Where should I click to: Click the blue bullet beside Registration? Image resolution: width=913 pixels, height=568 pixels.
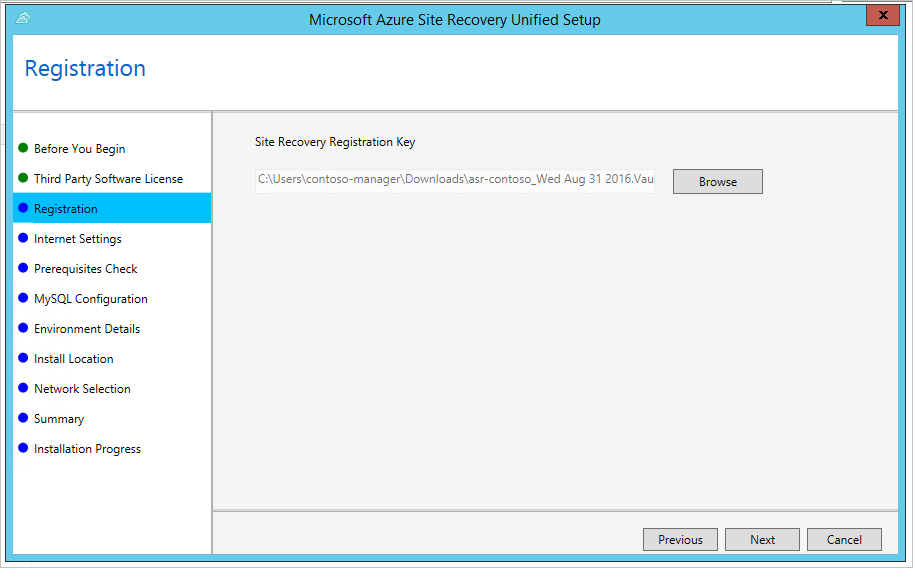tap(23, 207)
